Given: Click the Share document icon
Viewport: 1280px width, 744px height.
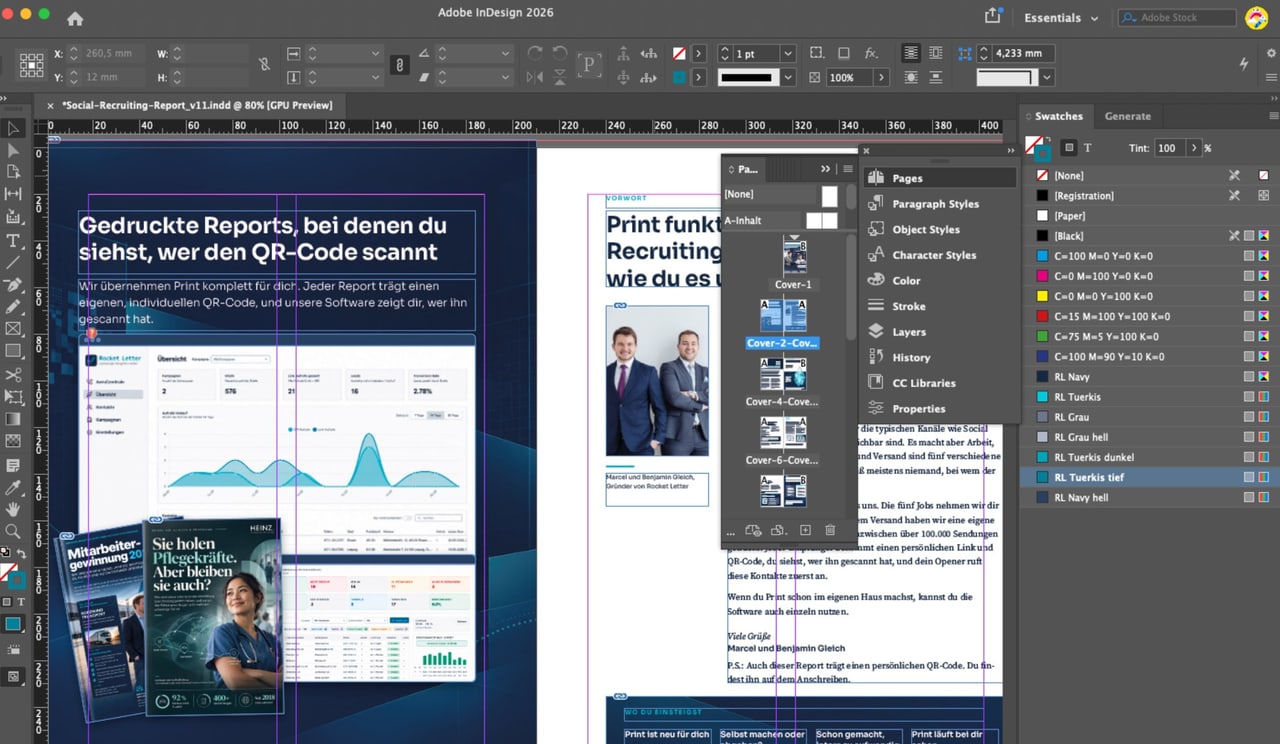Looking at the screenshot, I should point(993,16).
